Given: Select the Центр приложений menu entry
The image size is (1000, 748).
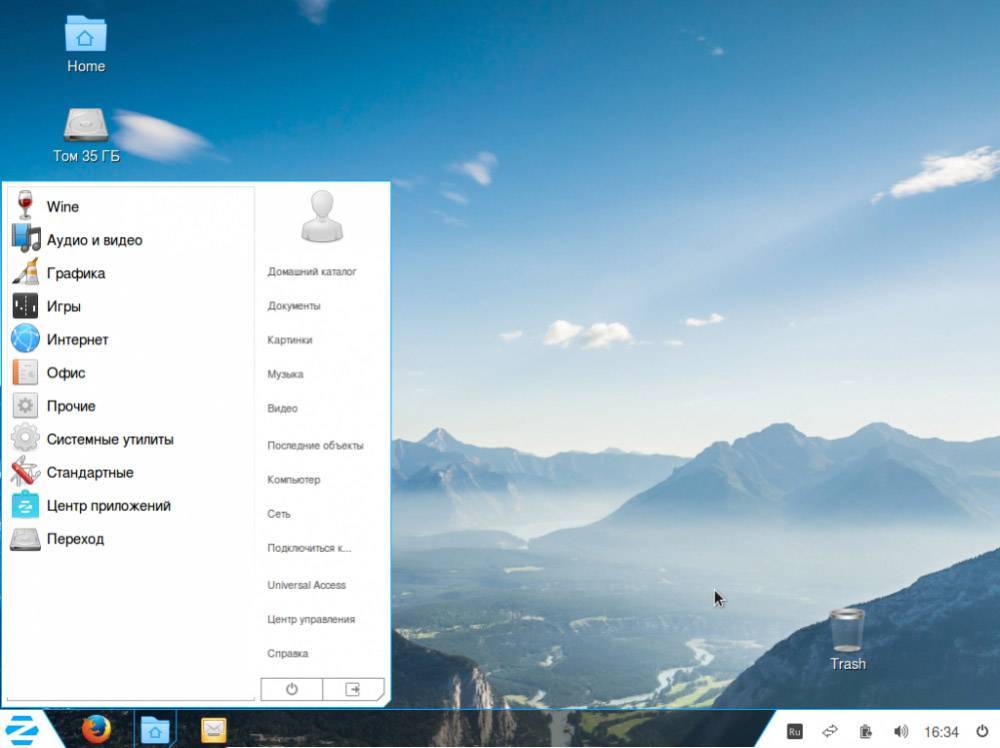Looking at the screenshot, I should coord(108,506).
